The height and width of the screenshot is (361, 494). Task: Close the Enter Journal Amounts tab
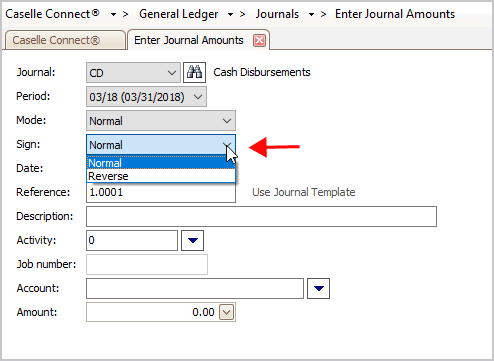(259, 41)
